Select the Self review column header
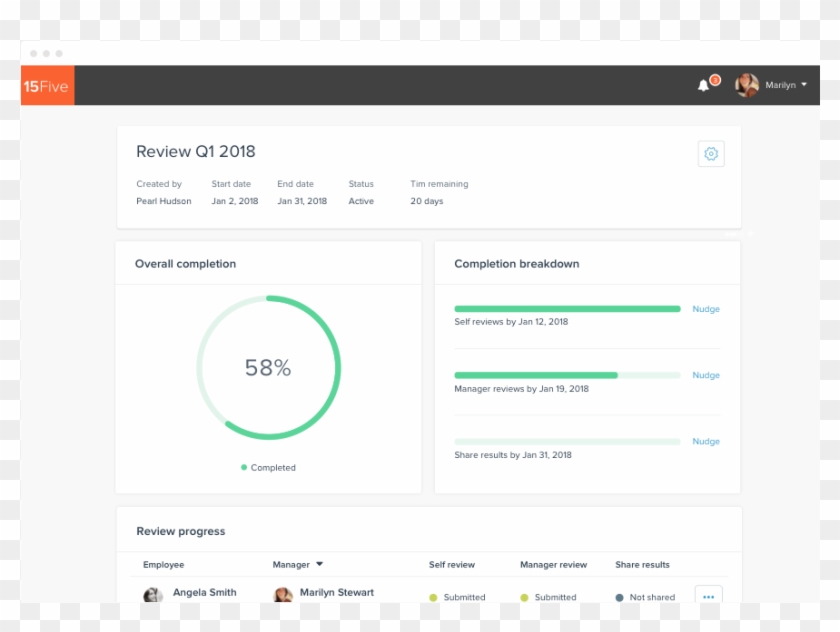 tap(452, 565)
